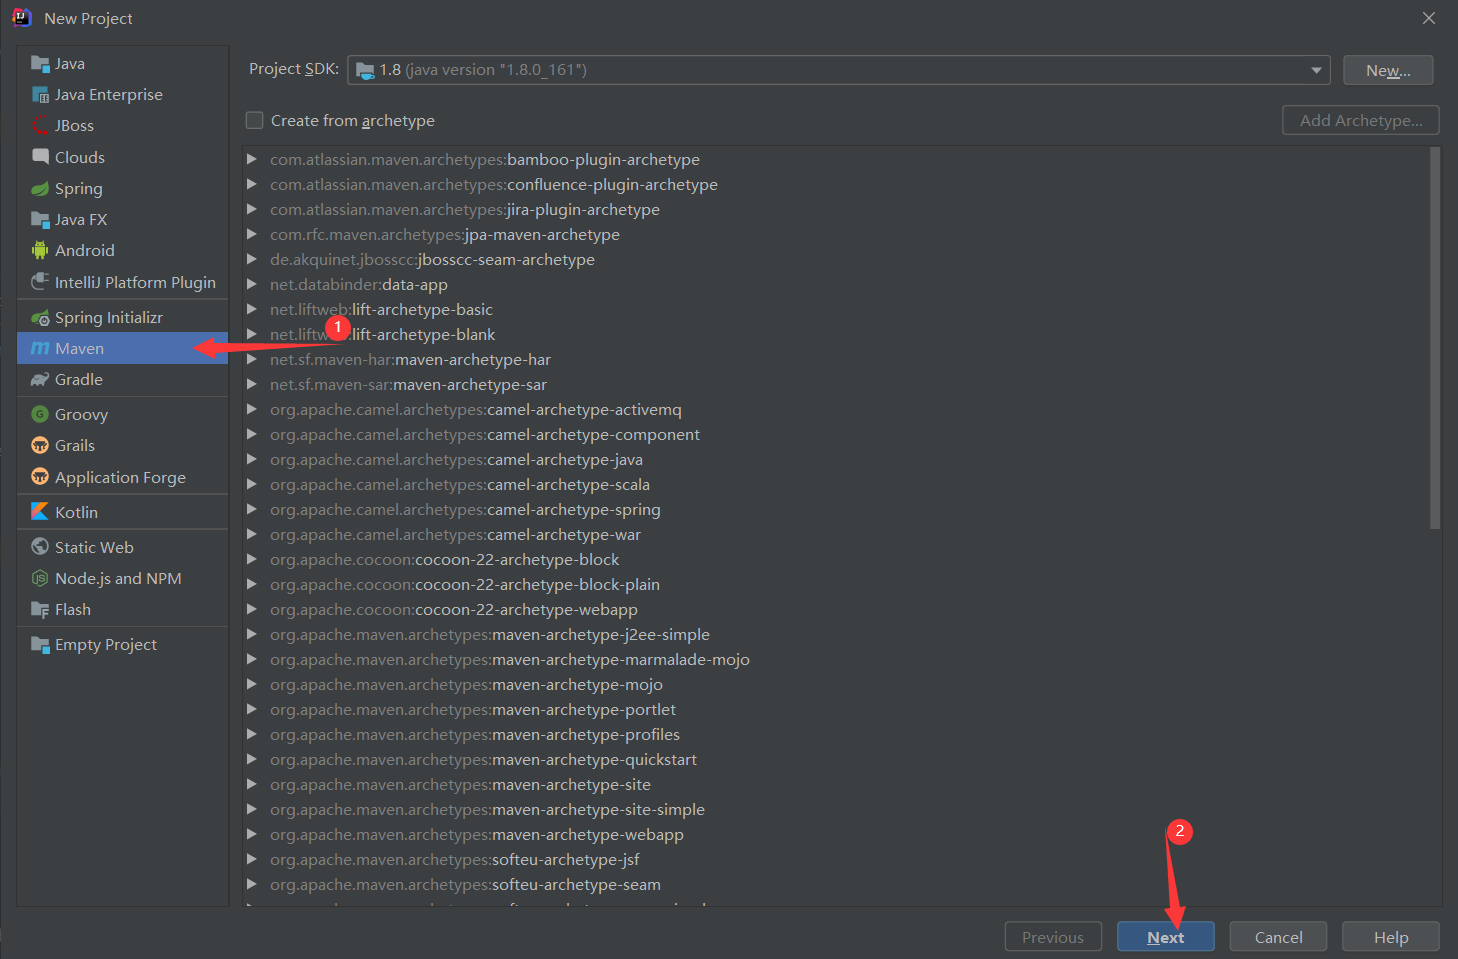
Task: Click the IntelliJ Platform Plugin icon
Action: (x=40, y=282)
